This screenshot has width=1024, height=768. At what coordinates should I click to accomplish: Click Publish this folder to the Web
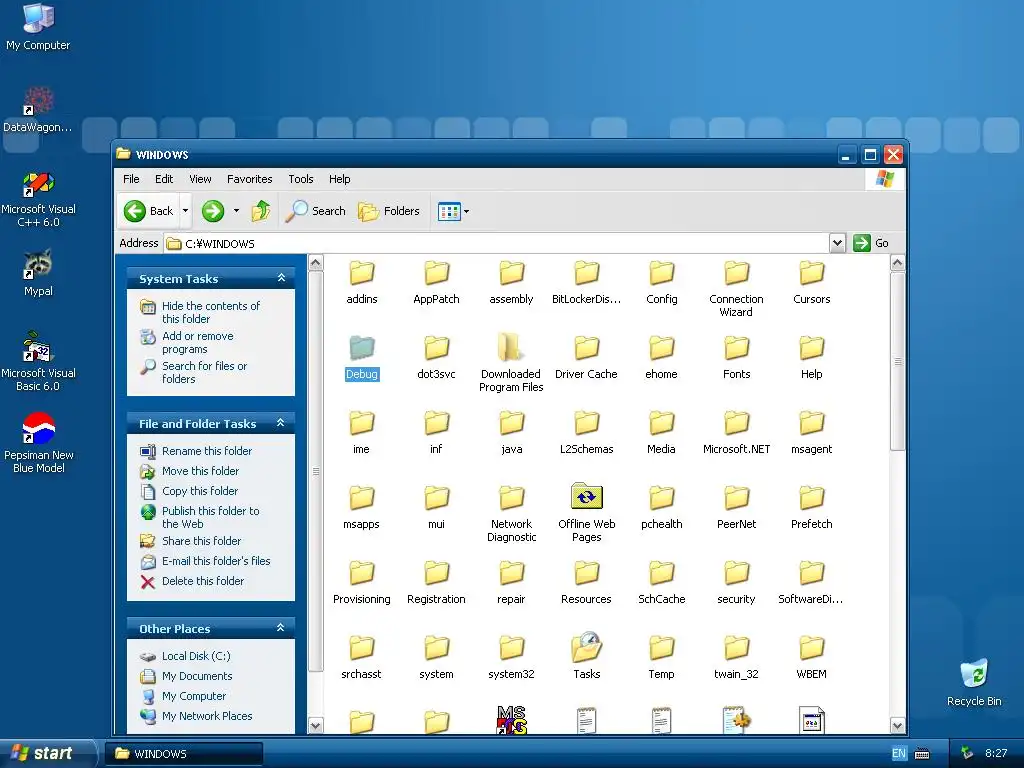[x=210, y=517]
